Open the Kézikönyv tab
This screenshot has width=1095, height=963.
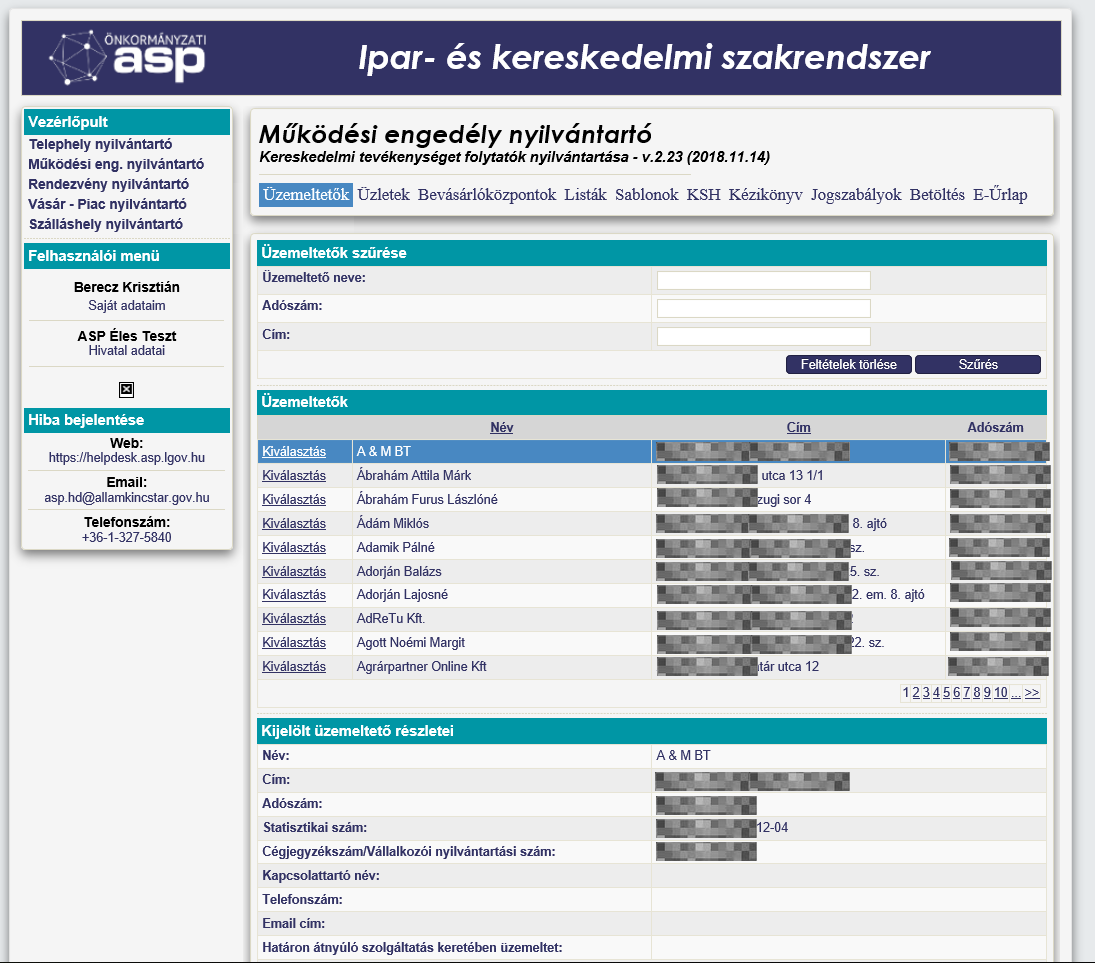(765, 195)
